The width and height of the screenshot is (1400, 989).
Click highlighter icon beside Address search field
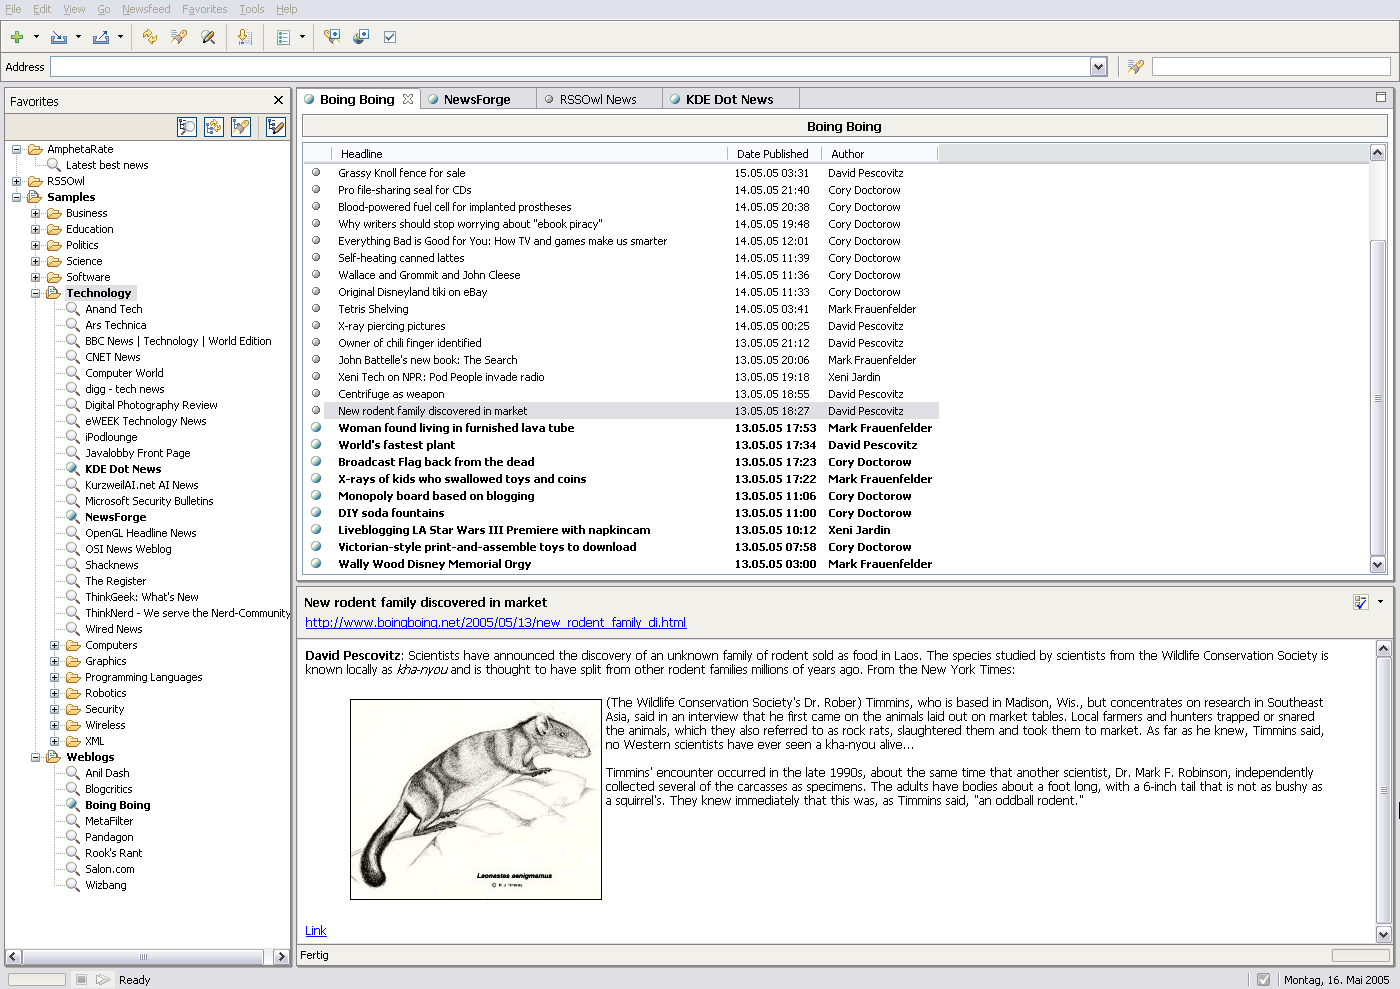[1135, 67]
